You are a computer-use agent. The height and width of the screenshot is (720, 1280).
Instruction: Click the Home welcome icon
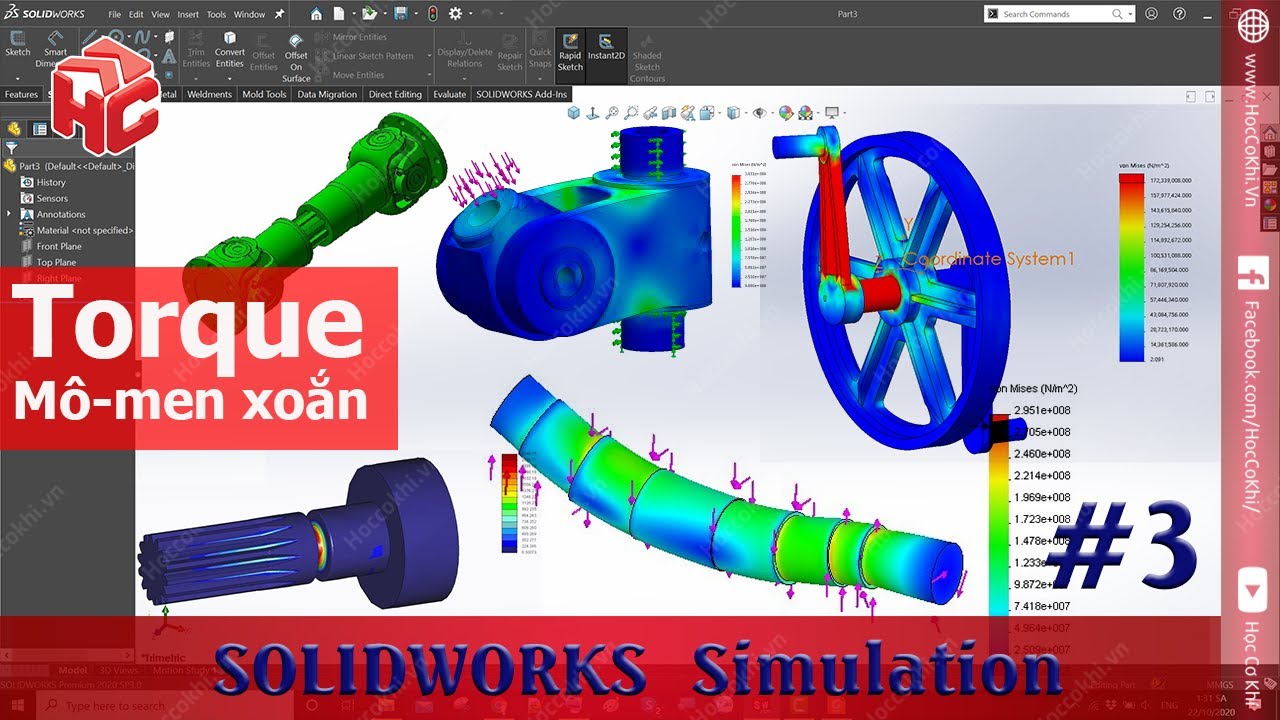point(317,14)
